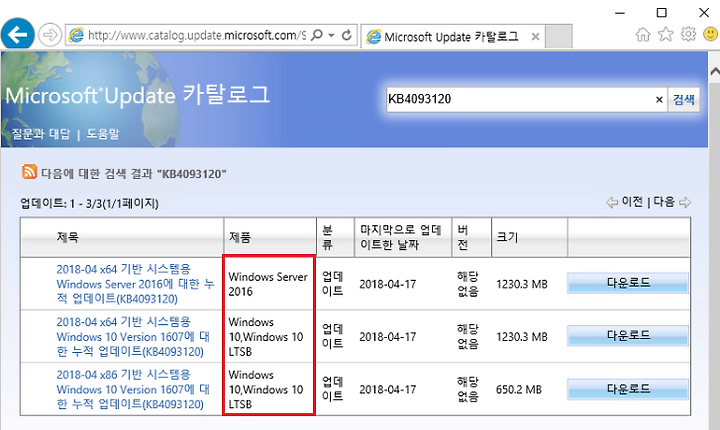Go to 다음 next page link
The width and height of the screenshot is (720, 430).
click(x=664, y=202)
